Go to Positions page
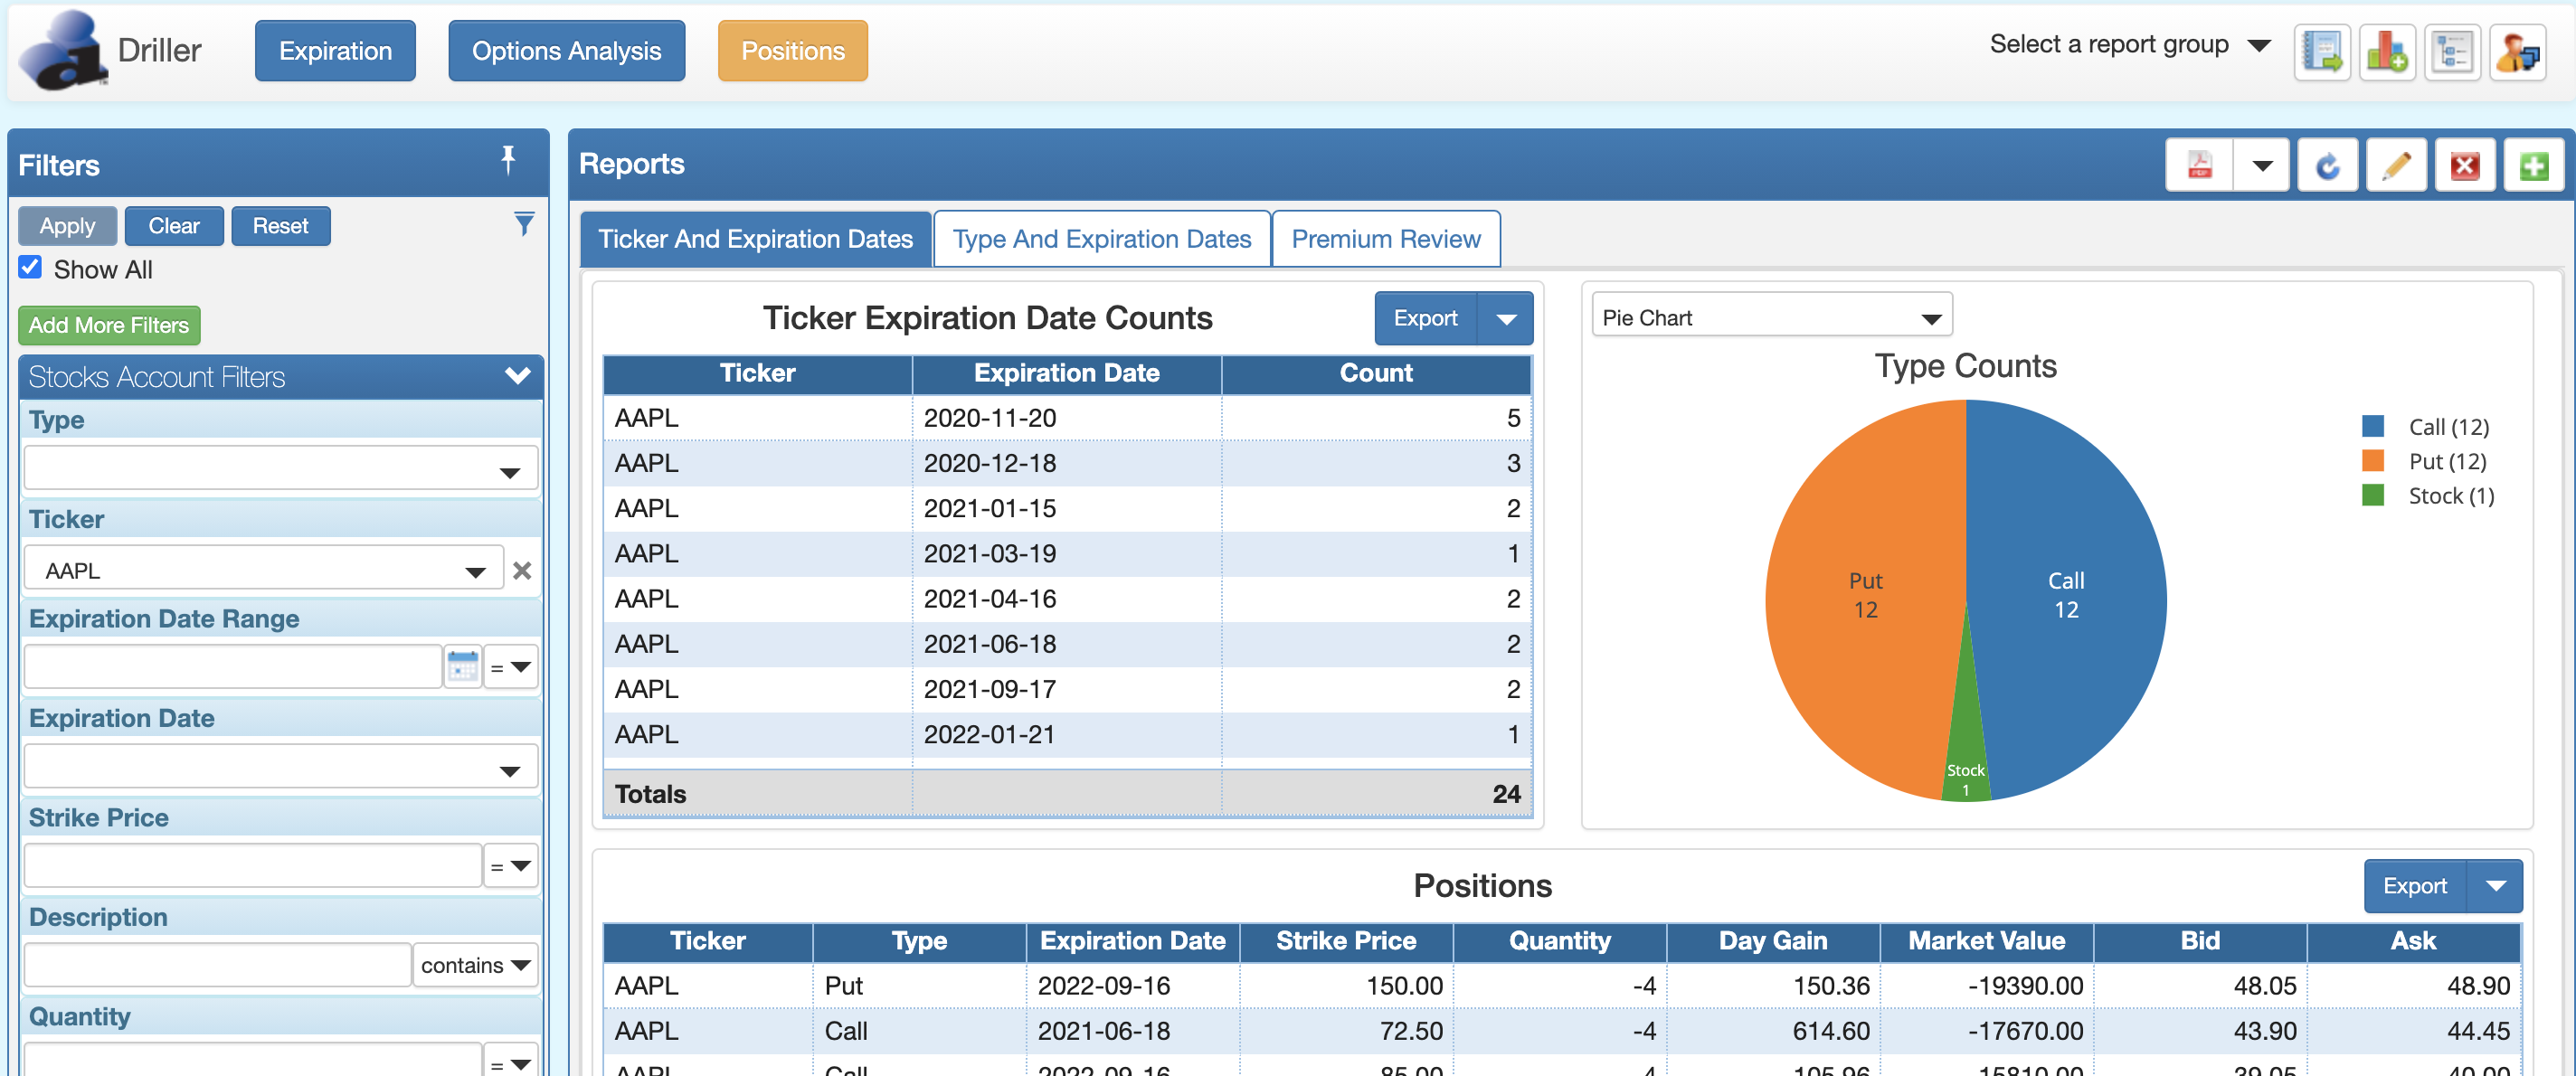2576x1076 pixels. click(x=792, y=51)
